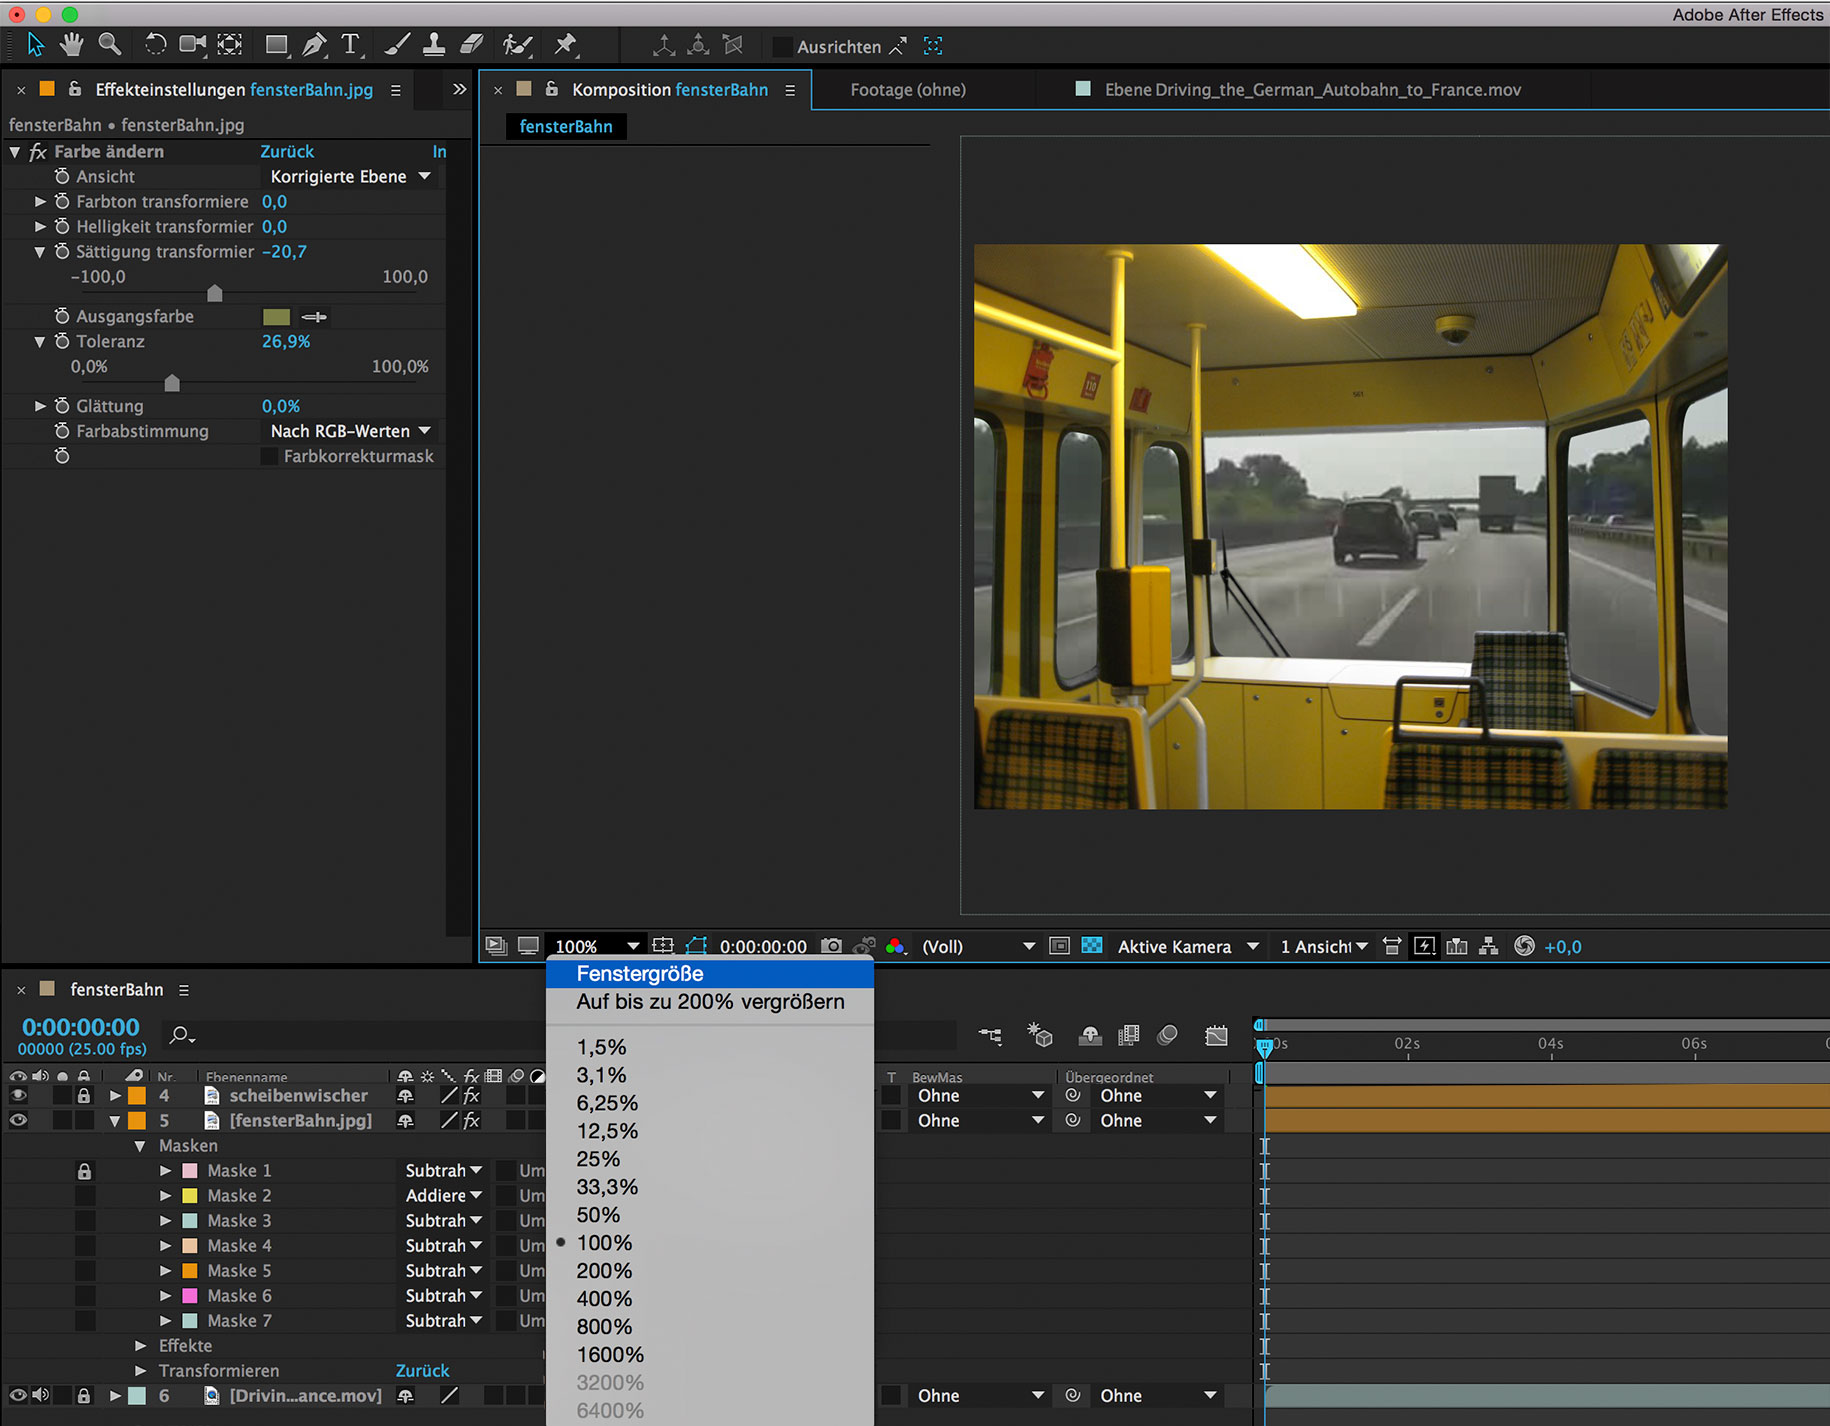Choose Fenstergröße from zoom menu
The width and height of the screenshot is (1830, 1426).
click(x=640, y=974)
